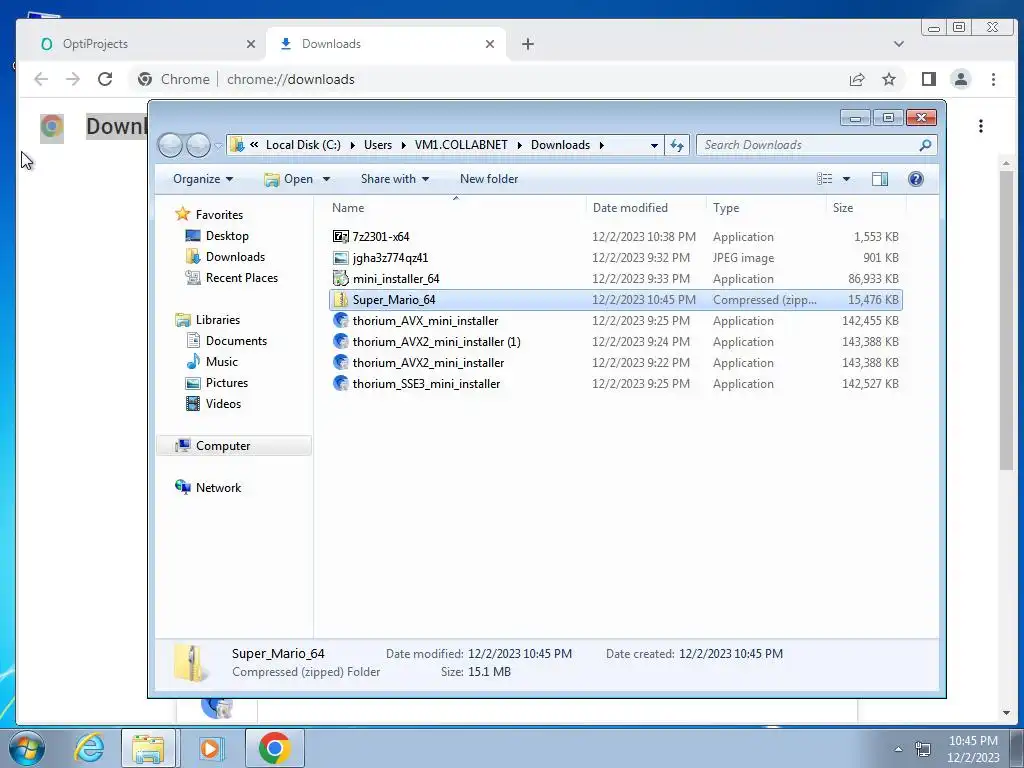
Task: Open the 7z2301-x64 application file
Action: click(x=381, y=236)
